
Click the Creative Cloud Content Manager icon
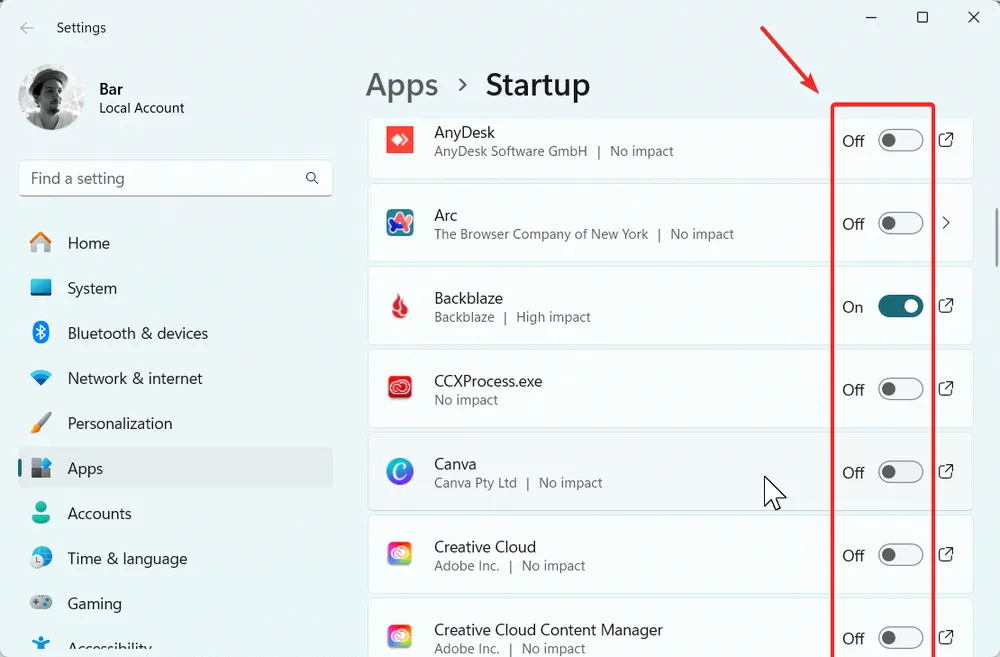400,636
